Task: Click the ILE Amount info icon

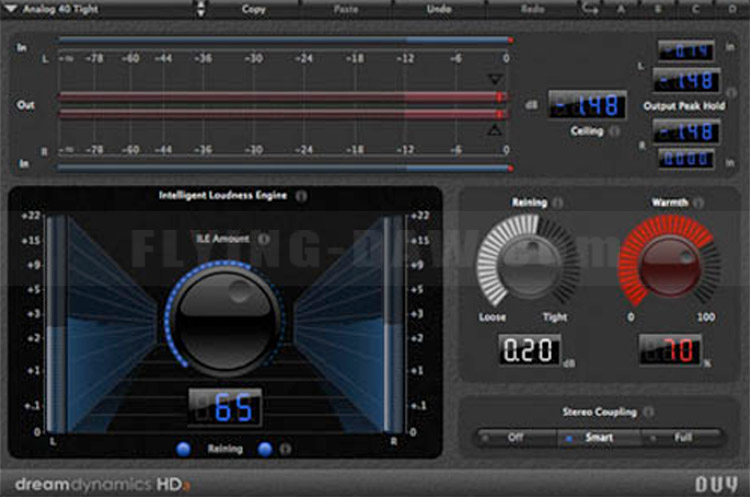Action: pos(264,238)
